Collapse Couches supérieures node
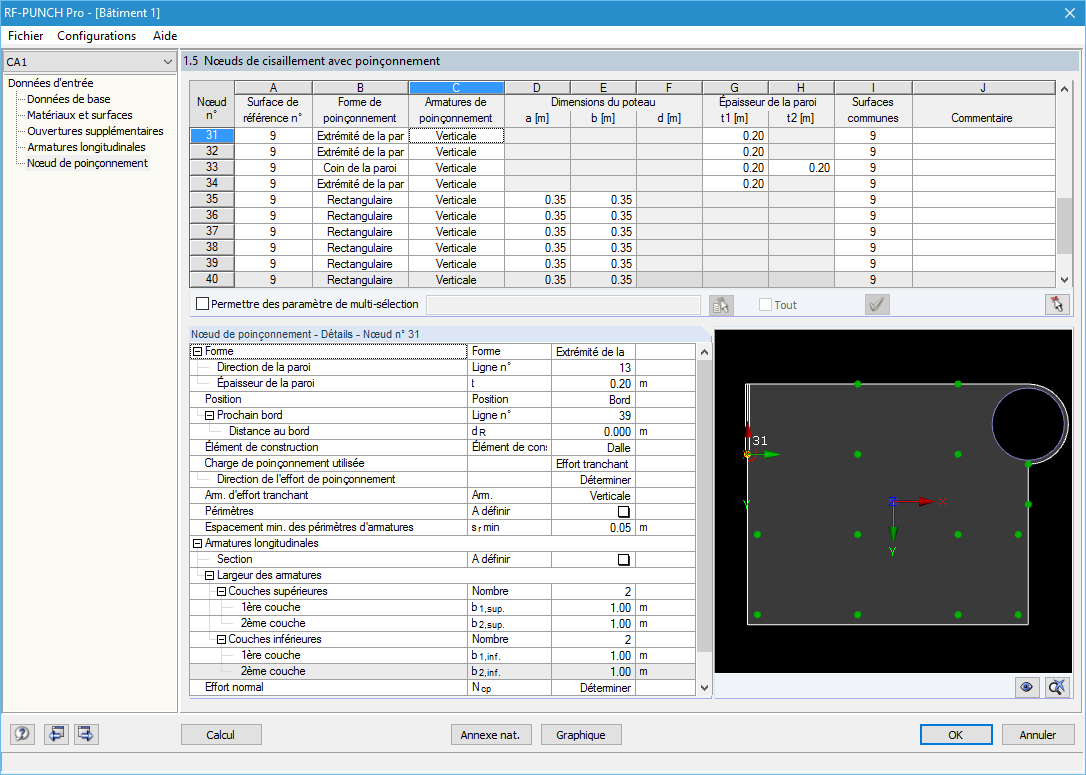Image resolution: width=1086 pixels, height=775 pixels. (221, 591)
